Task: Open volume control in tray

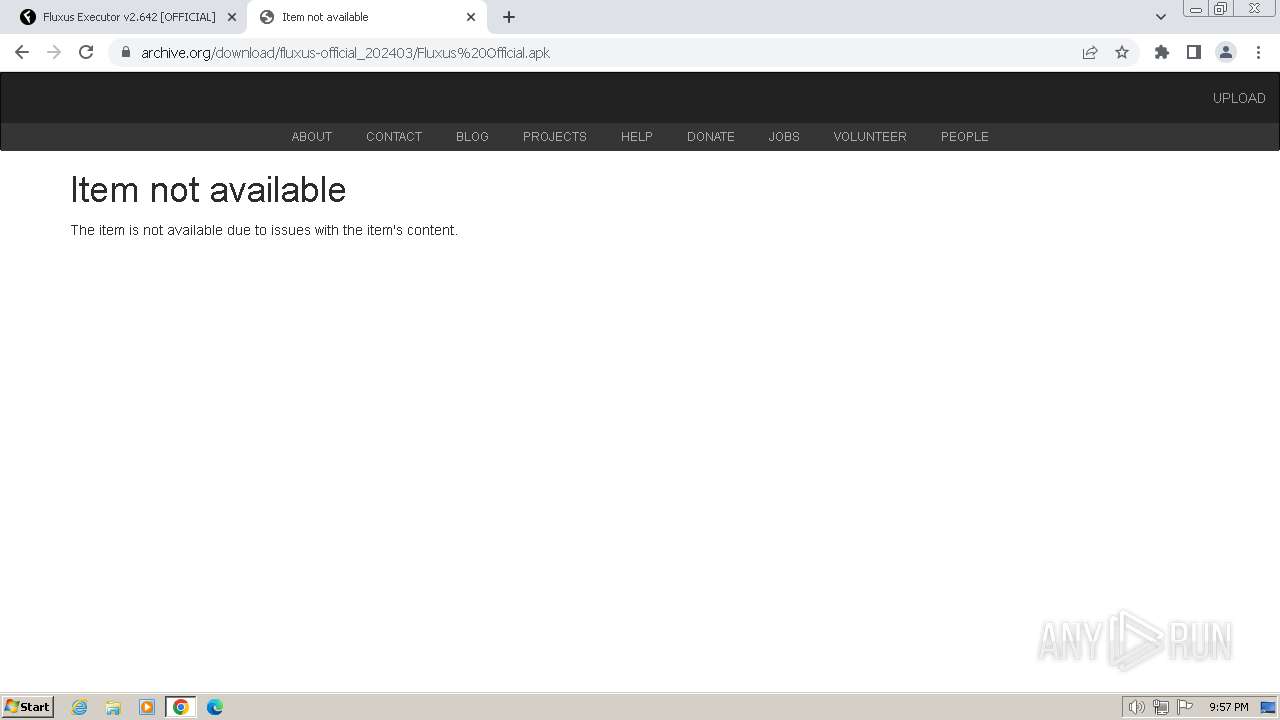Action: [1137, 707]
